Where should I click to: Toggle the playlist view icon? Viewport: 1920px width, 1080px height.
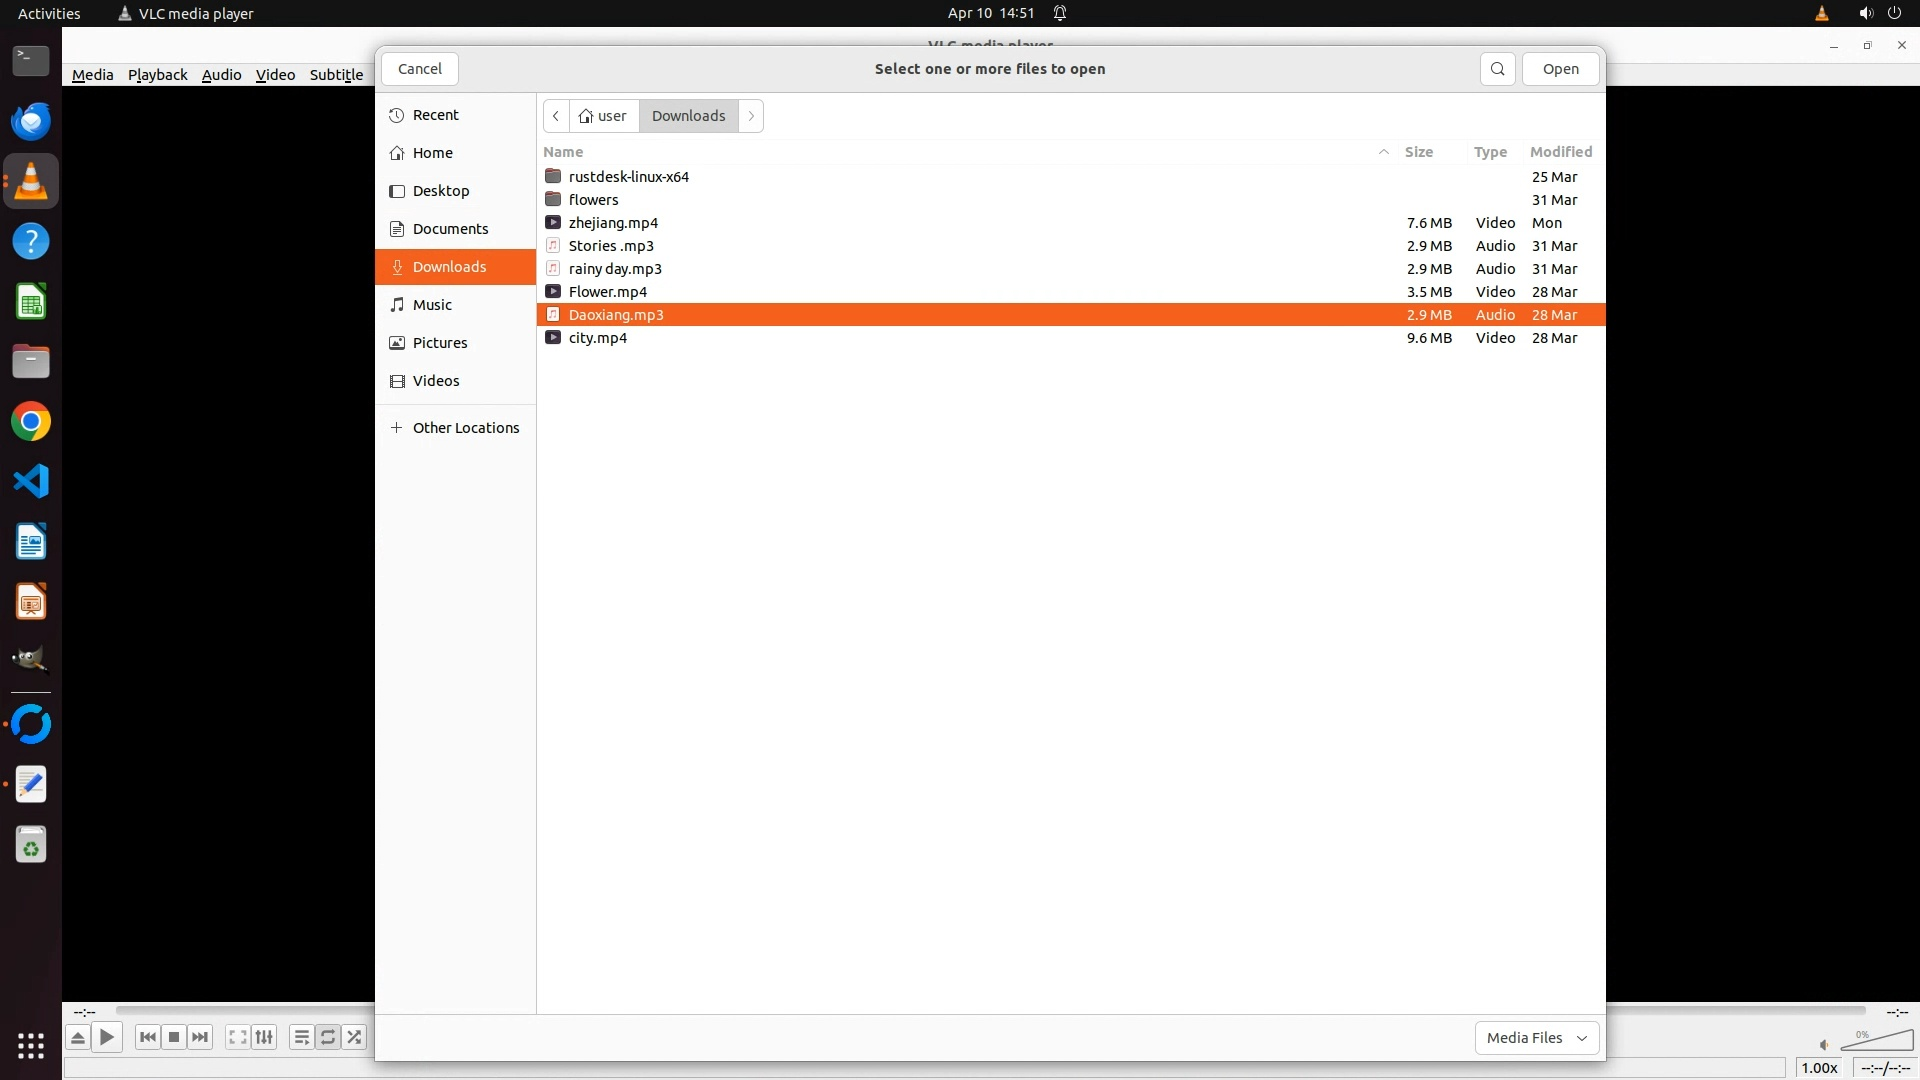[x=301, y=1037]
